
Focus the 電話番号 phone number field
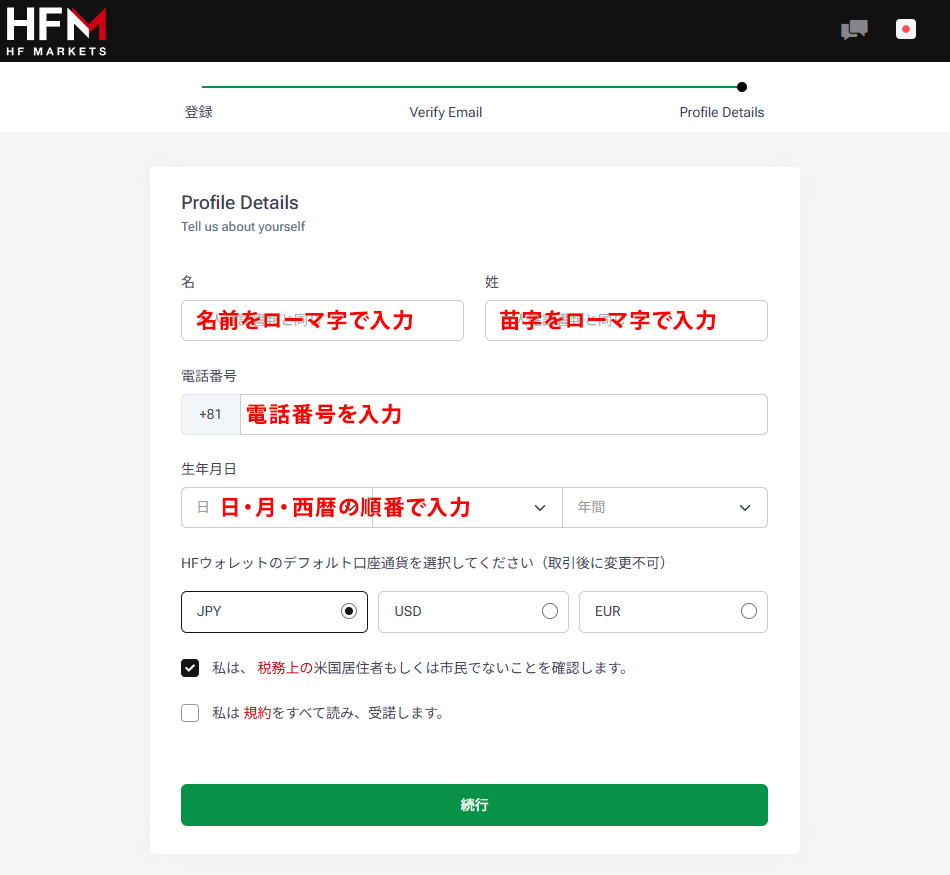(x=503, y=414)
